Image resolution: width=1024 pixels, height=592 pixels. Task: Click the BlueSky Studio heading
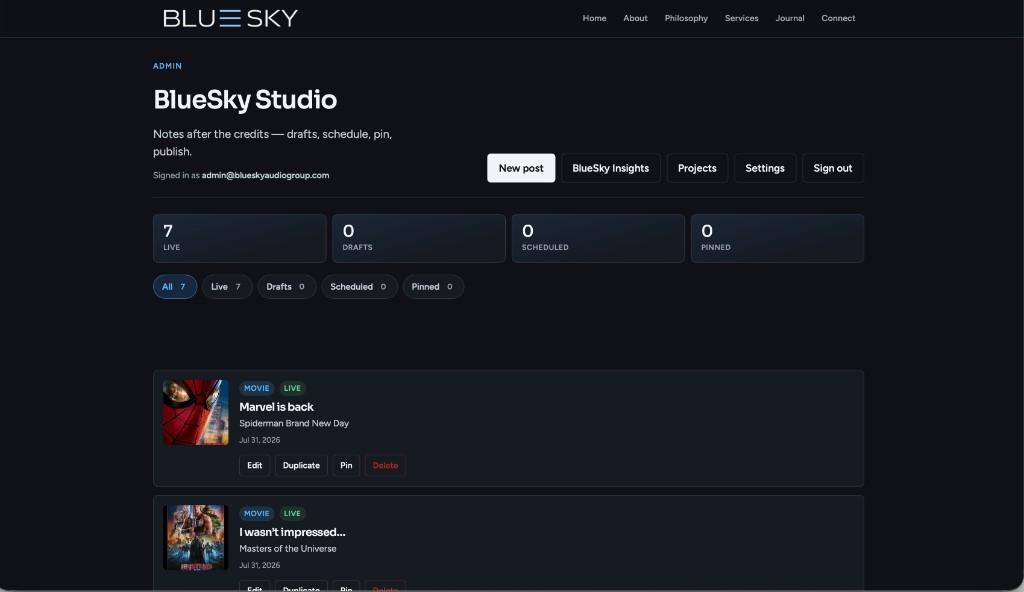pyautogui.click(x=245, y=100)
